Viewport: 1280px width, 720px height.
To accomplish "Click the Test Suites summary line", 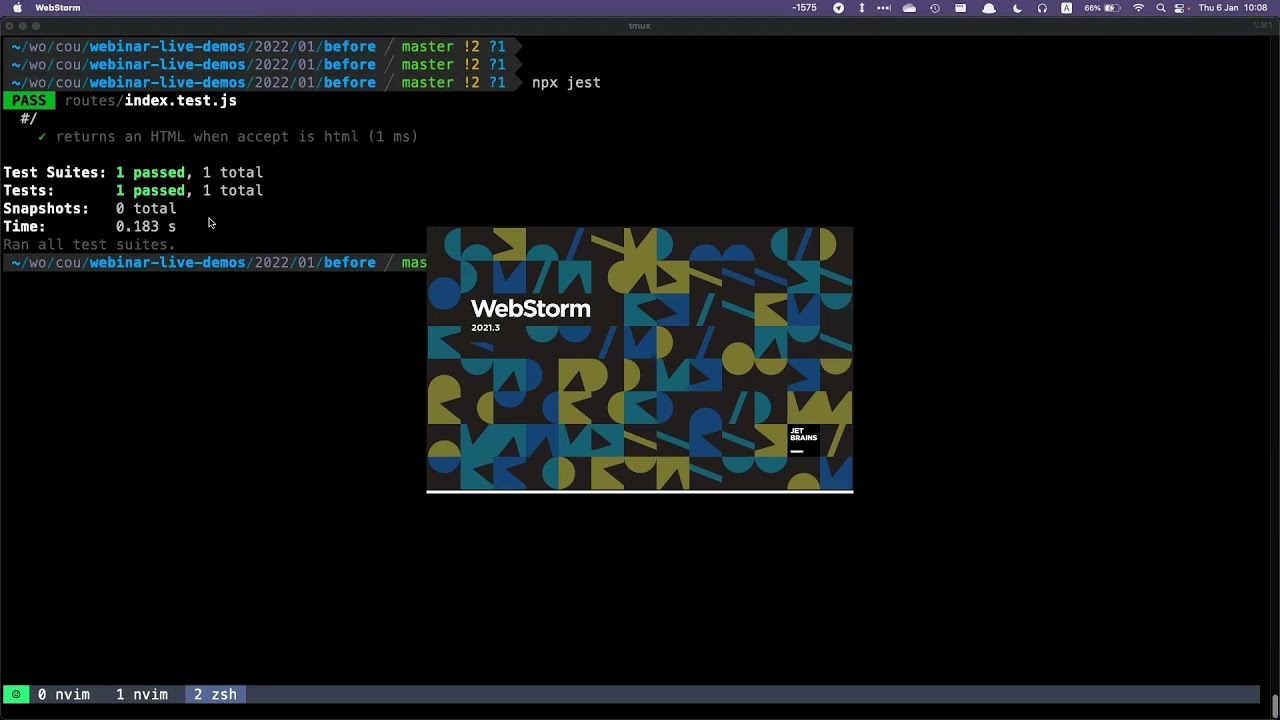I will (133, 172).
